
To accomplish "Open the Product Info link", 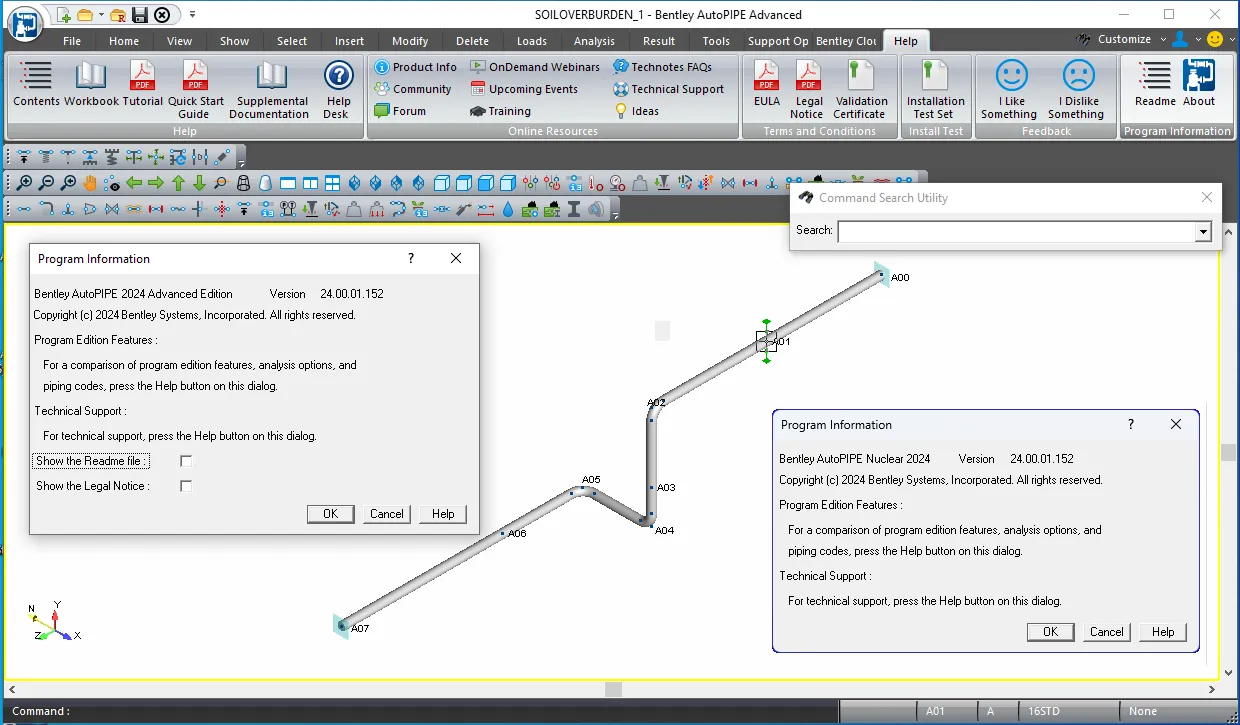I will tap(416, 67).
